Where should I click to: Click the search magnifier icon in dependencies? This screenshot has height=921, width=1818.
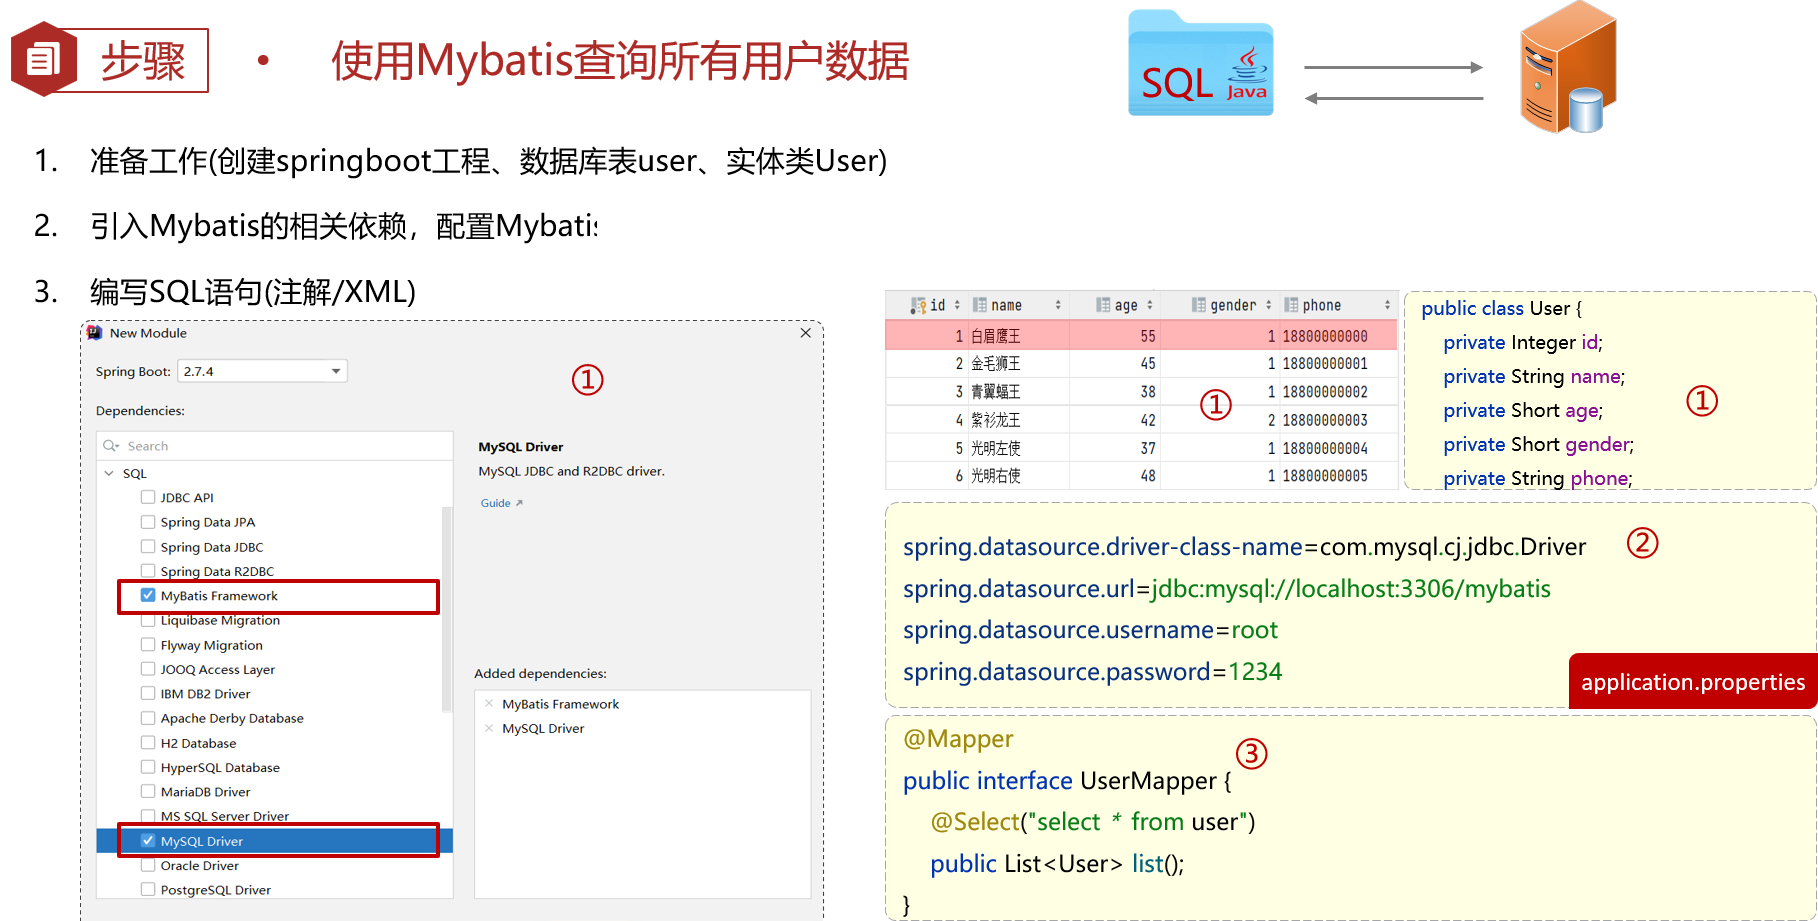(111, 446)
